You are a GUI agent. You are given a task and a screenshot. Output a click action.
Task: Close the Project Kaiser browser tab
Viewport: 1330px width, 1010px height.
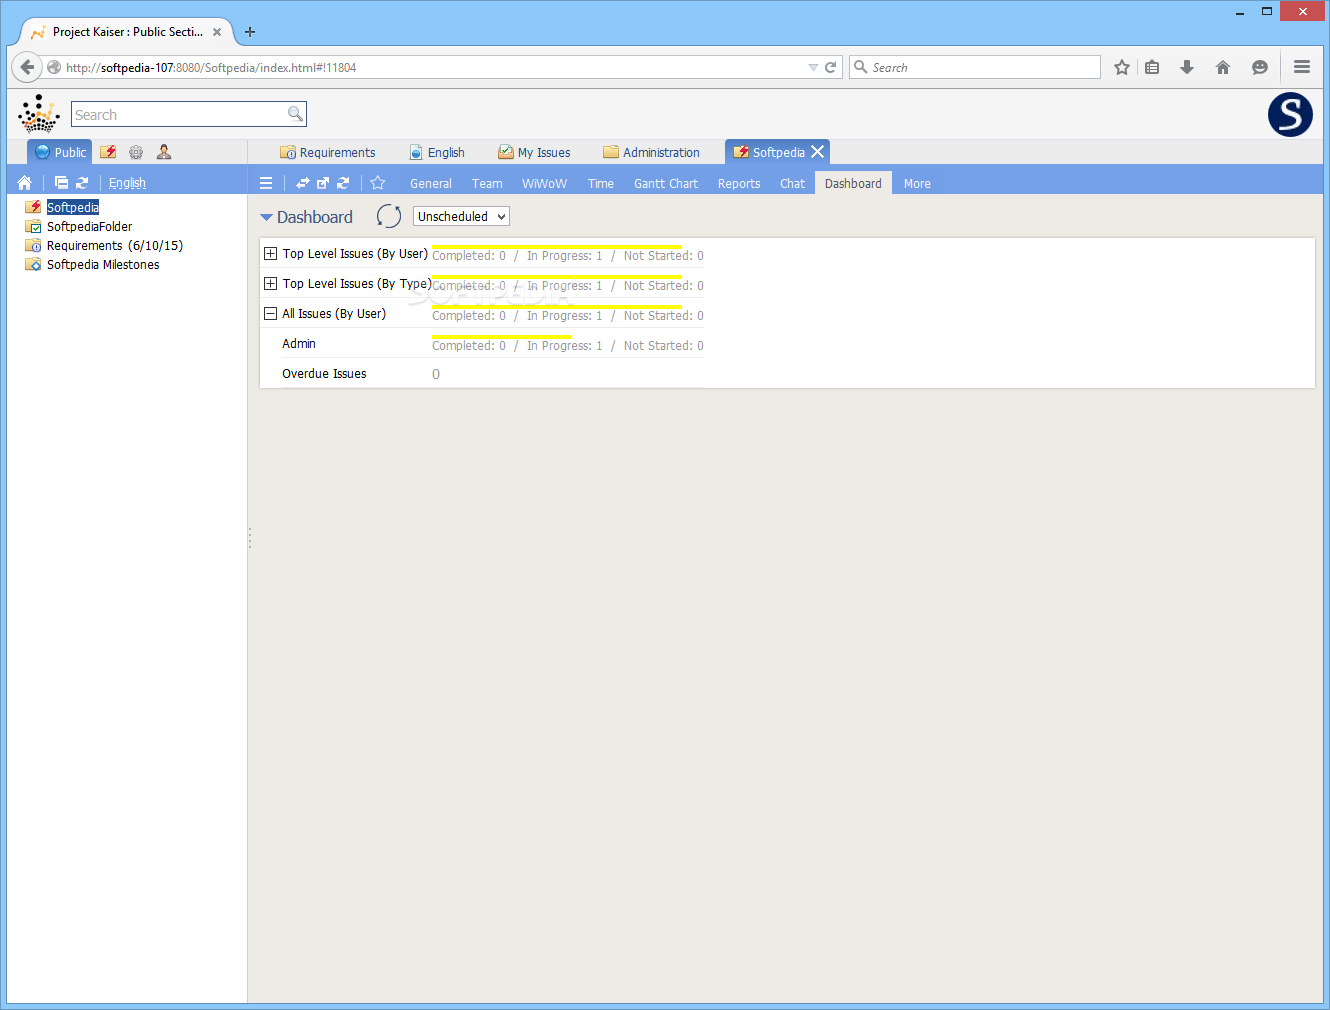pyautogui.click(x=217, y=32)
